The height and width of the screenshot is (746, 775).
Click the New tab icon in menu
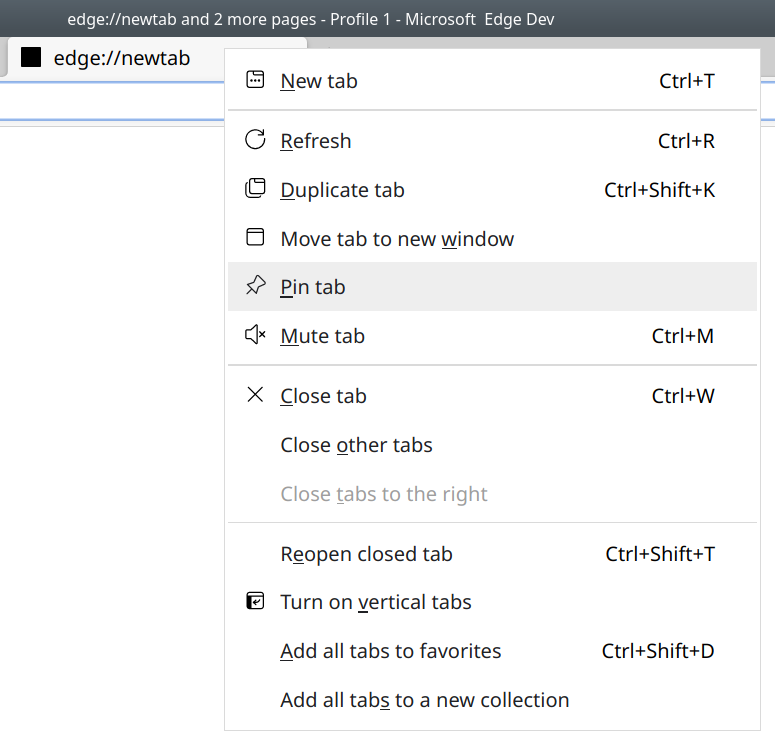[x=255, y=80]
